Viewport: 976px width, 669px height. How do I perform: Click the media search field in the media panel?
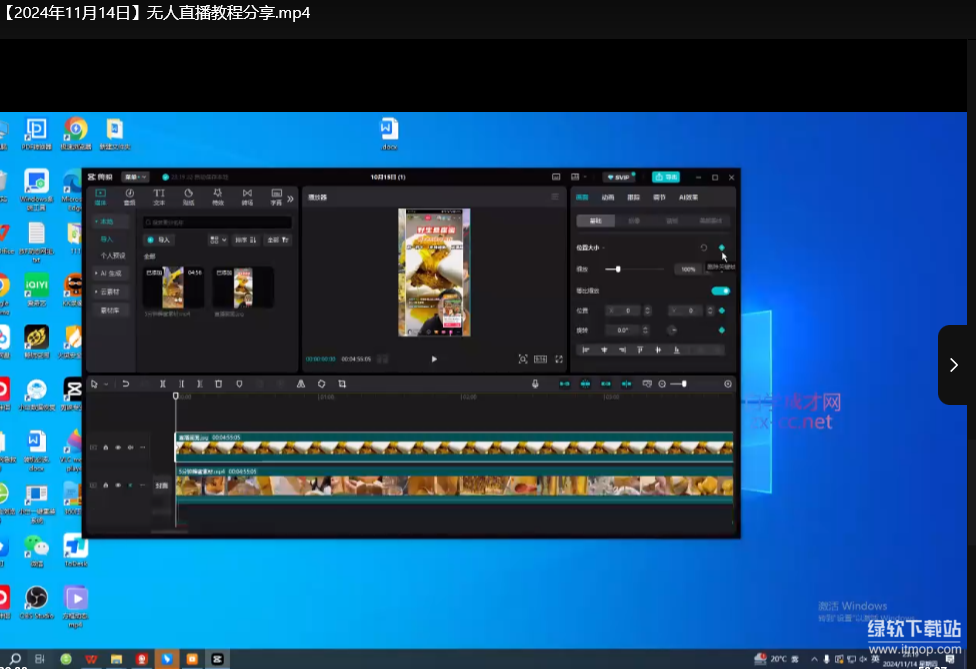pos(217,222)
